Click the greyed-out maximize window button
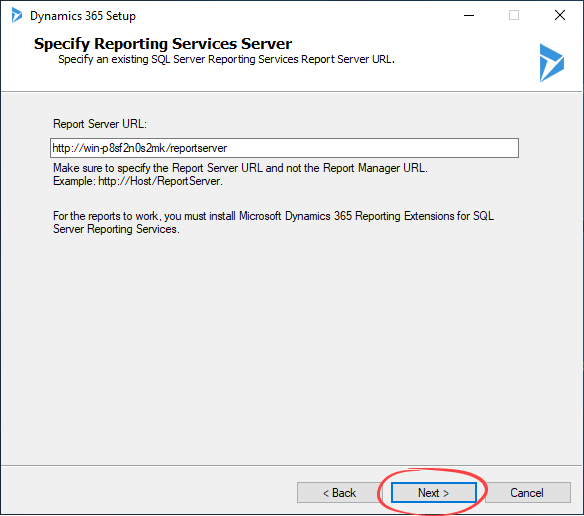Image resolution: width=584 pixels, height=516 pixels. (x=514, y=16)
